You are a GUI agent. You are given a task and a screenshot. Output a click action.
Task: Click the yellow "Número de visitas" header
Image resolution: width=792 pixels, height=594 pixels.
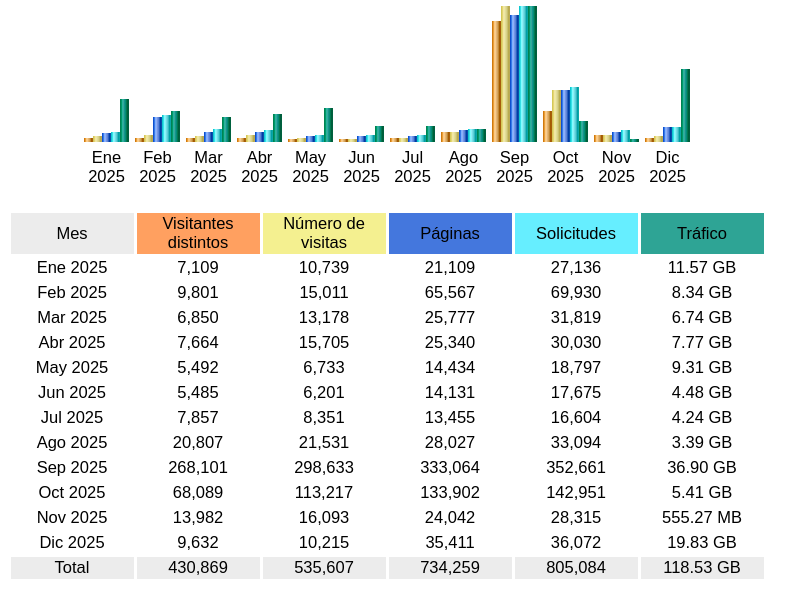click(x=324, y=233)
